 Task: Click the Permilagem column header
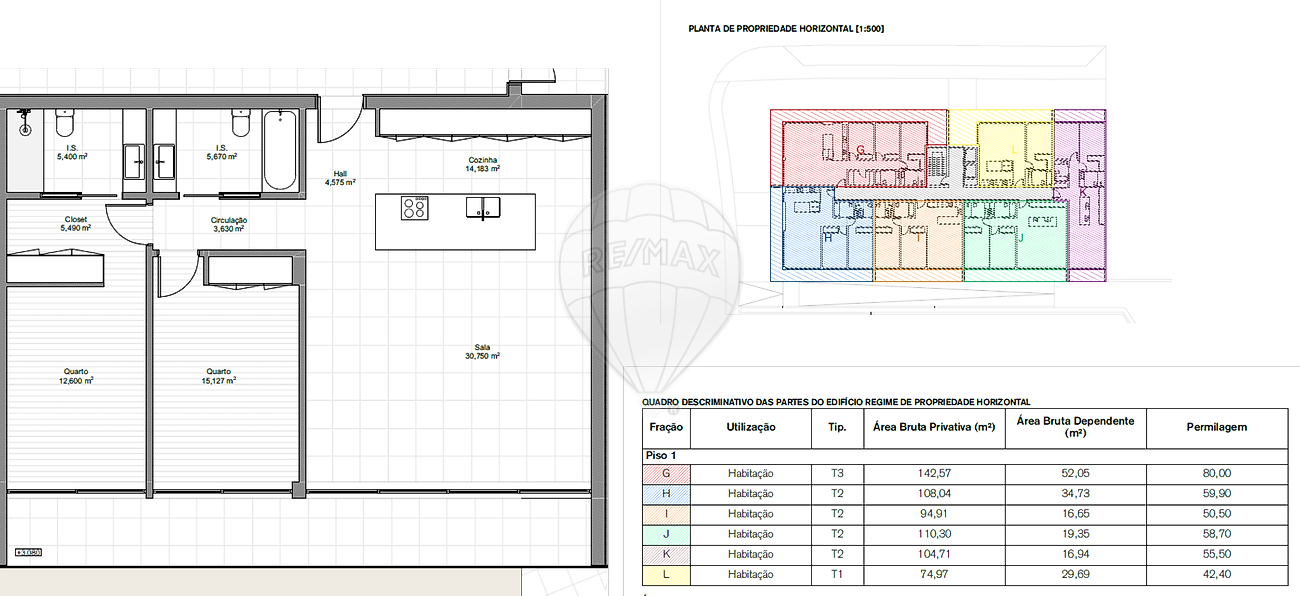[x=1216, y=427]
